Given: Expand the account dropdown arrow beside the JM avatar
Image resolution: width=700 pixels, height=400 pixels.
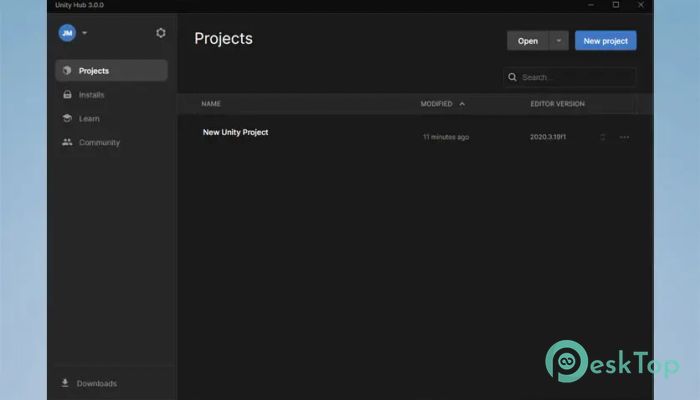Looking at the screenshot, I should 84,33.
